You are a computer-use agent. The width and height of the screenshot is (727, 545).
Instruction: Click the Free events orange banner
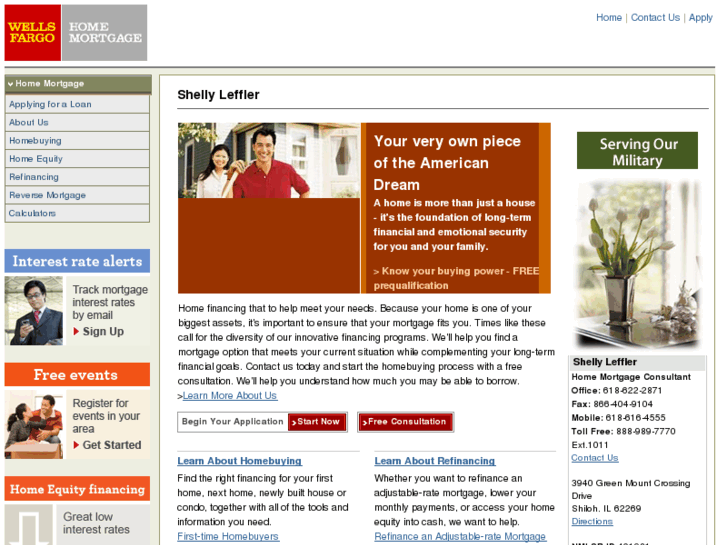pos(77,375)
